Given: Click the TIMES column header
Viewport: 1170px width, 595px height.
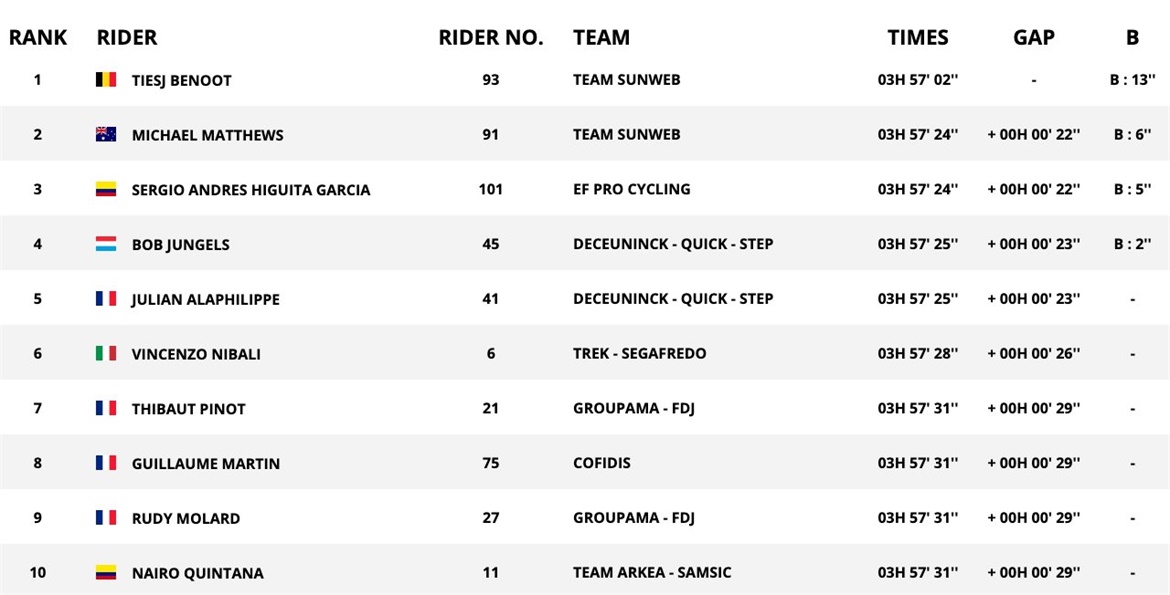Looking at the screenshot, I should [x=917, y=38].
